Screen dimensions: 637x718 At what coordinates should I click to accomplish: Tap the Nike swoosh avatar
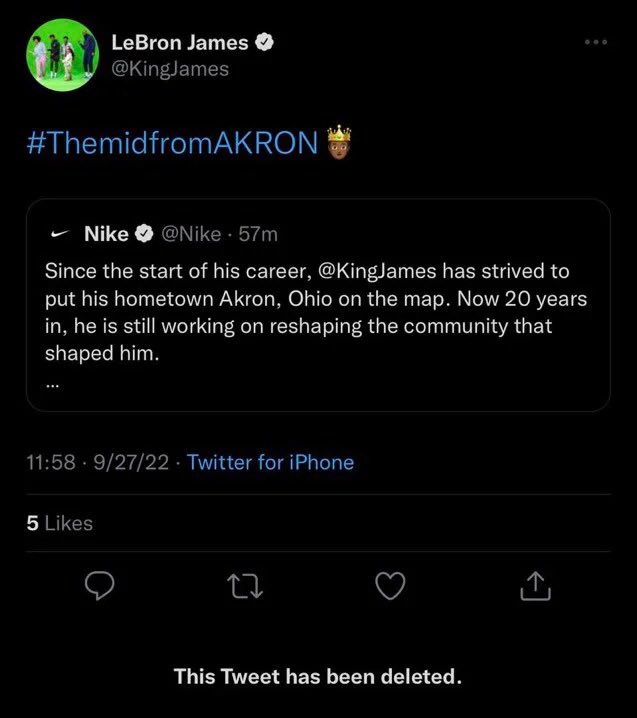coord(60,234)
